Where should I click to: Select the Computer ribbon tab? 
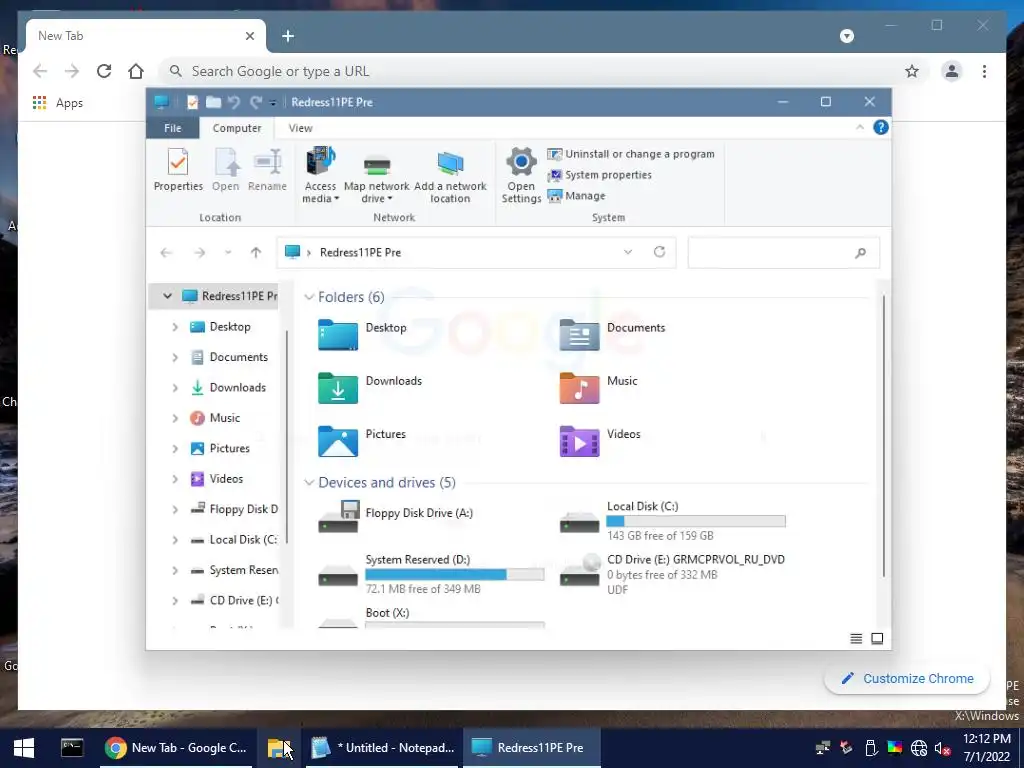tap(236, 128)
